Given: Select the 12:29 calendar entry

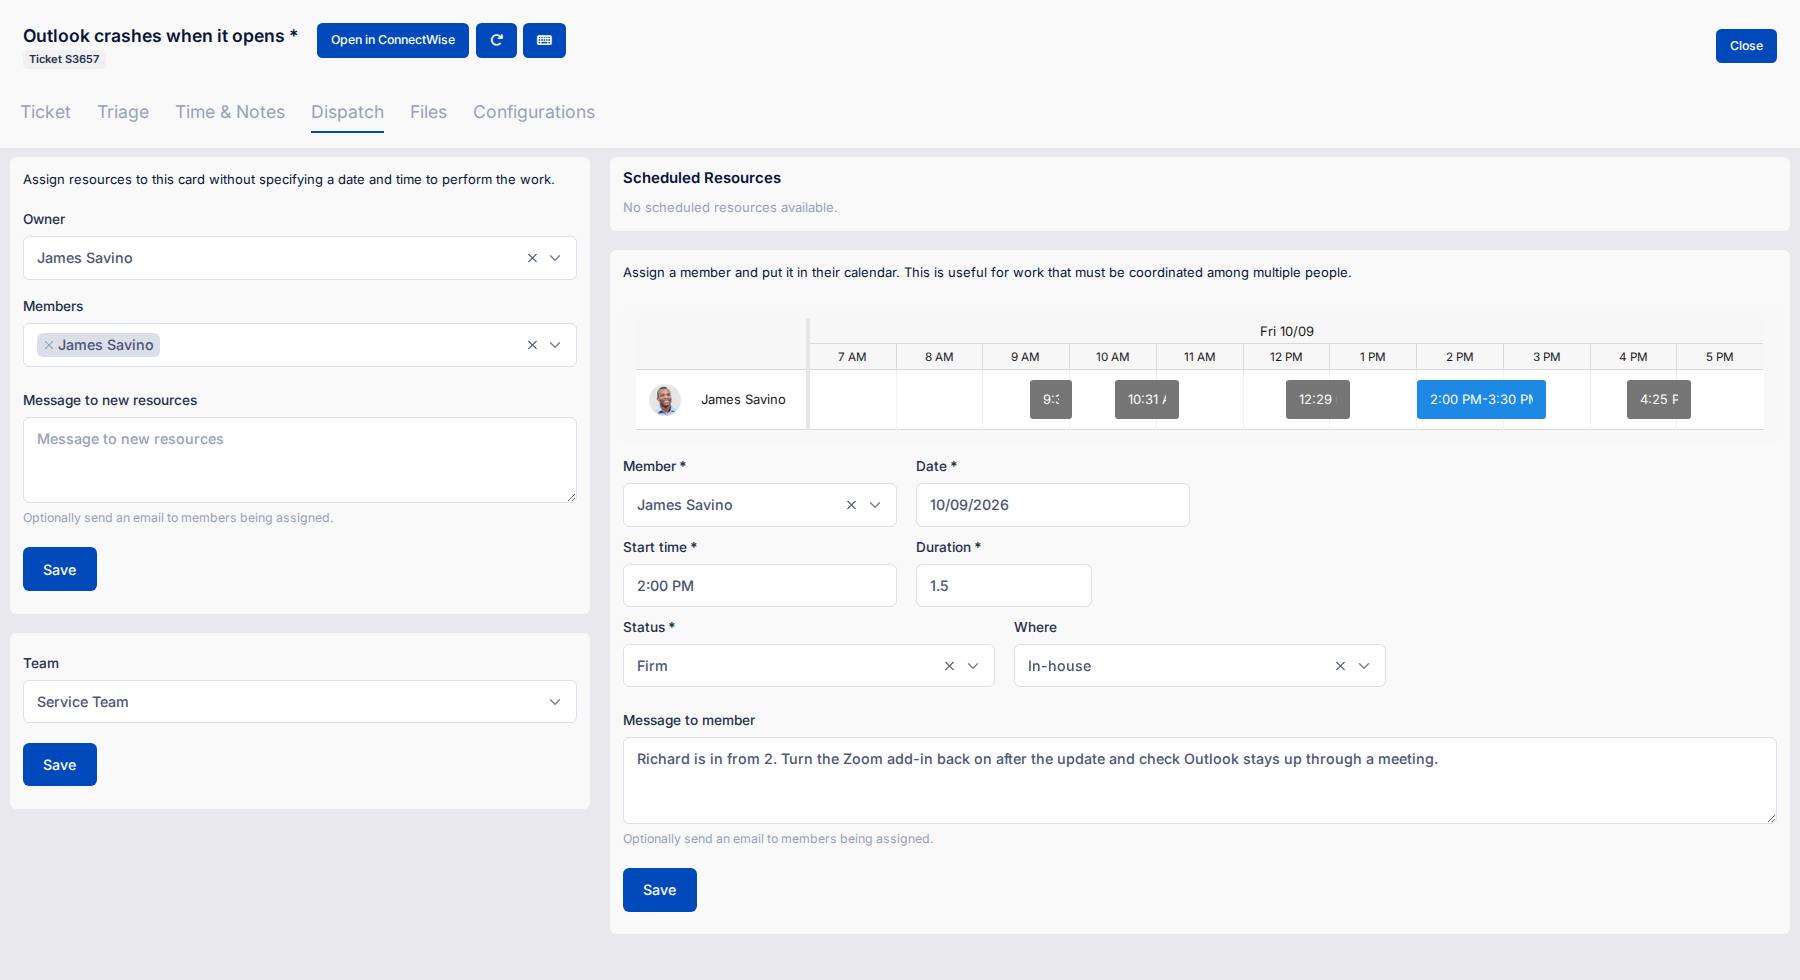Looking at the screenshot, I should 1318,399.
